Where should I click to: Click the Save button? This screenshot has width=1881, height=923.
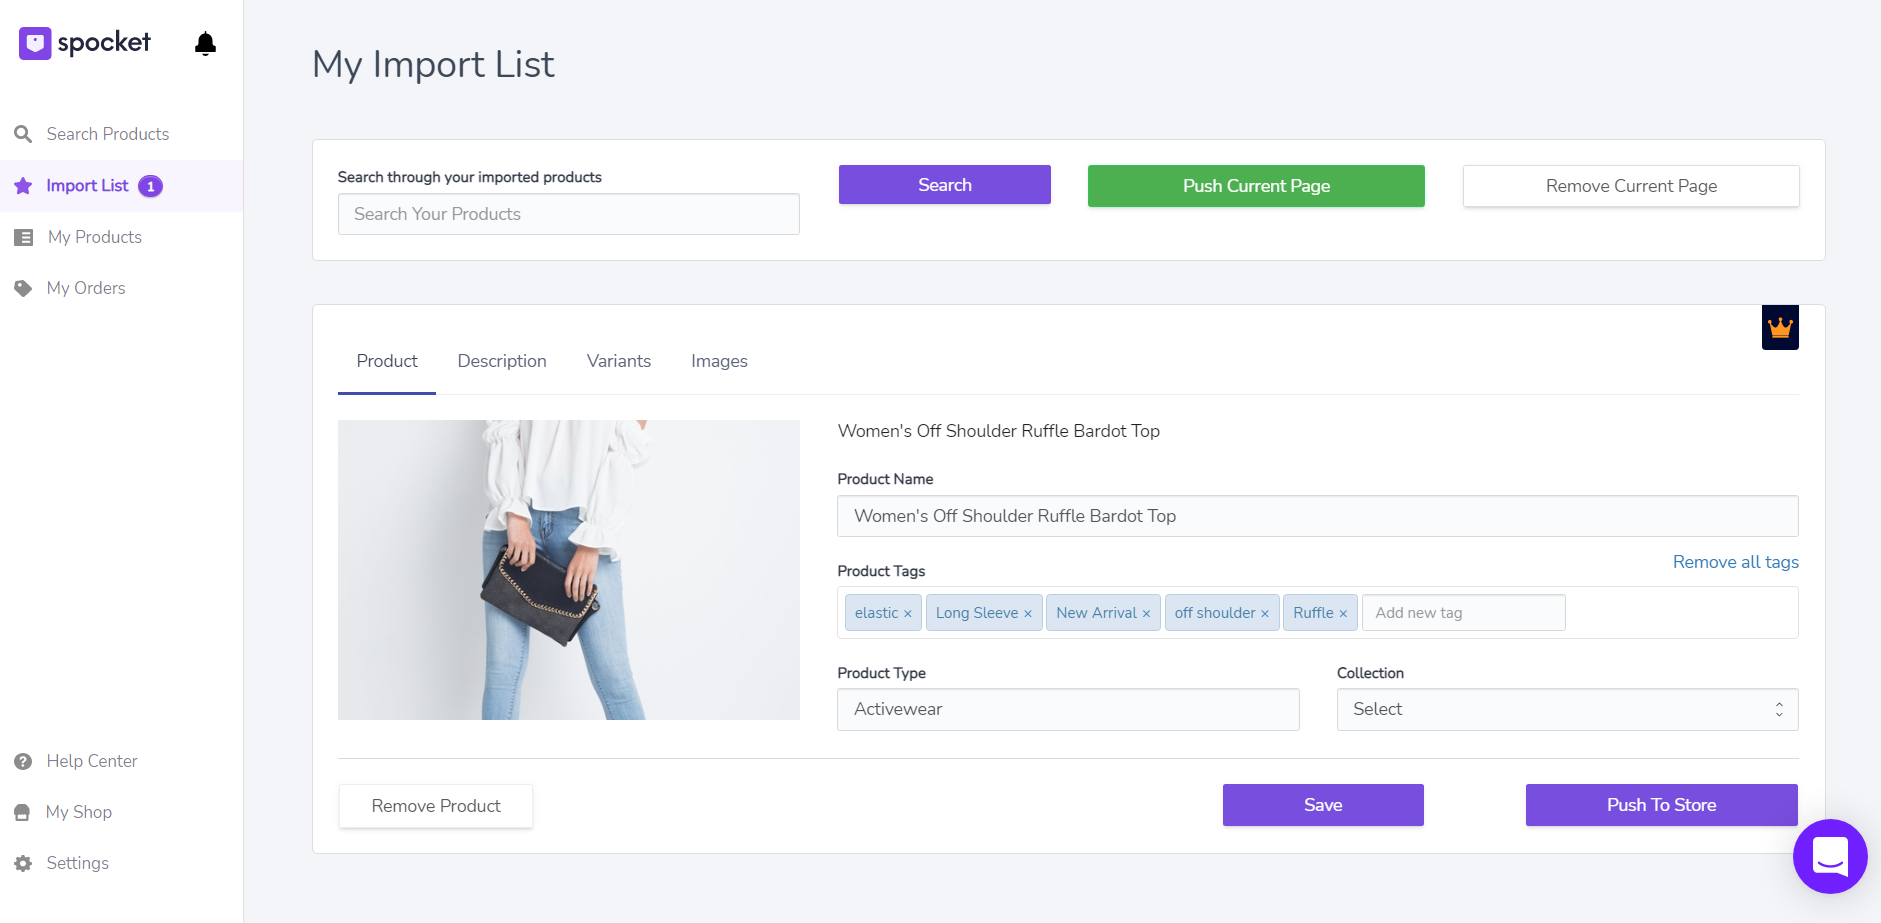click(1323, 805)
